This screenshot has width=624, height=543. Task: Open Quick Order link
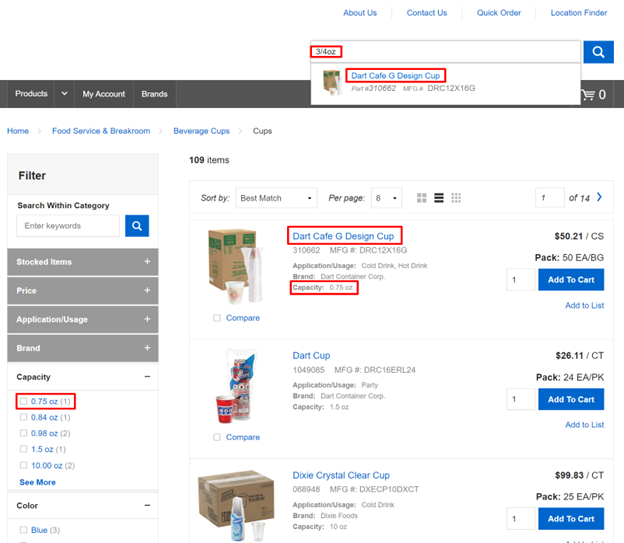[x=499, y=13]
